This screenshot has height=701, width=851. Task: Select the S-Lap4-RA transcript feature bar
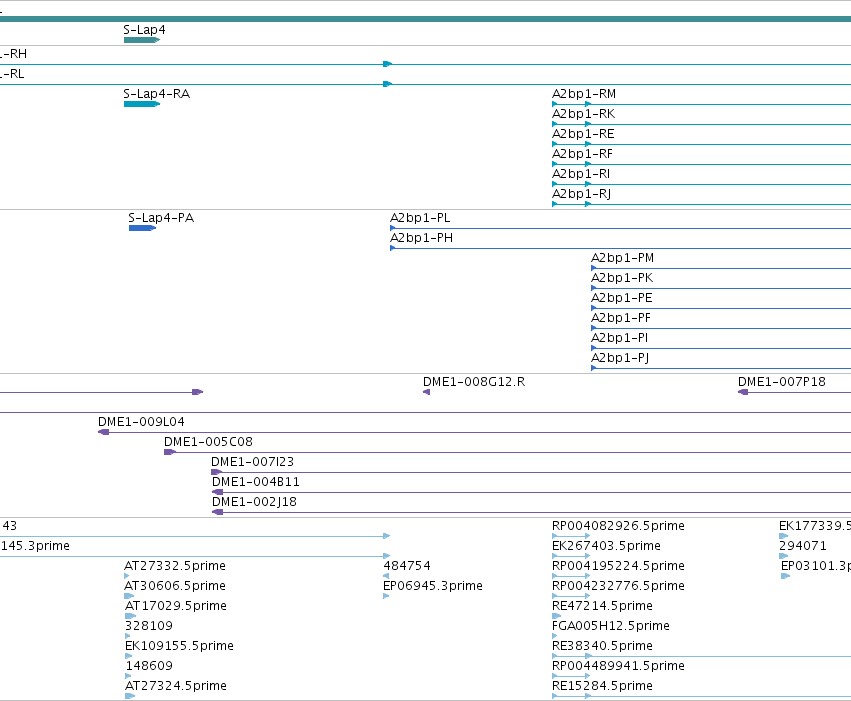[x=142, y=104]
